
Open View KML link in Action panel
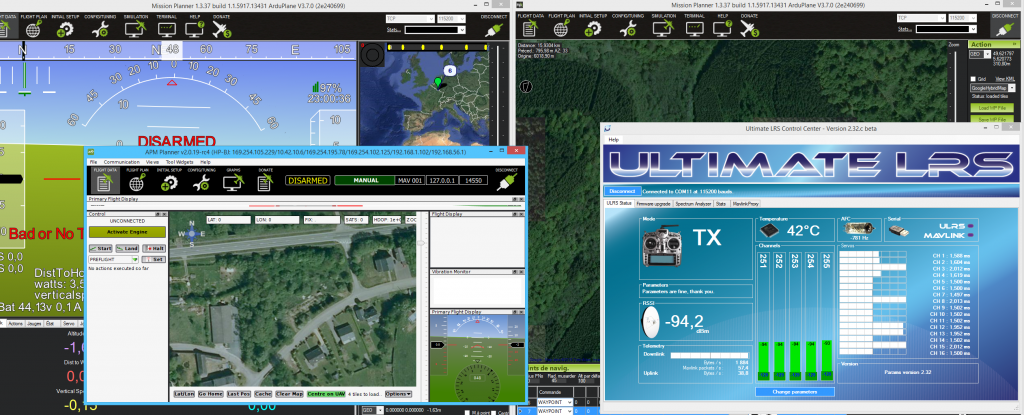click(1005, 78)
